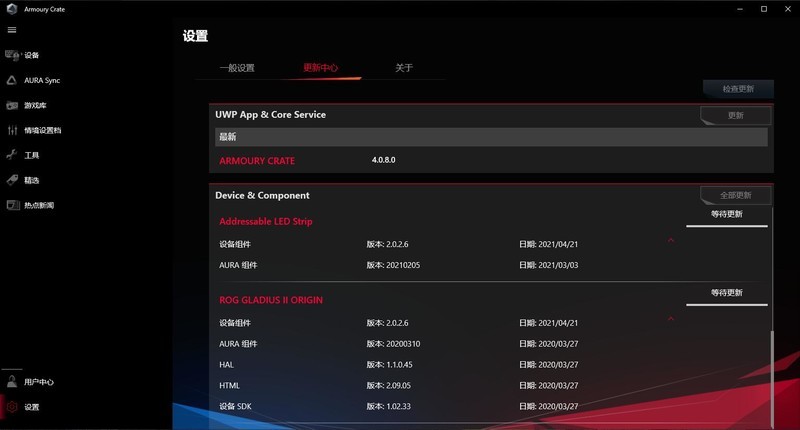Open Hot News (热点新闻) icon
Image resolution: width=800 pixels, height=430 pixels.
point(13,205)
